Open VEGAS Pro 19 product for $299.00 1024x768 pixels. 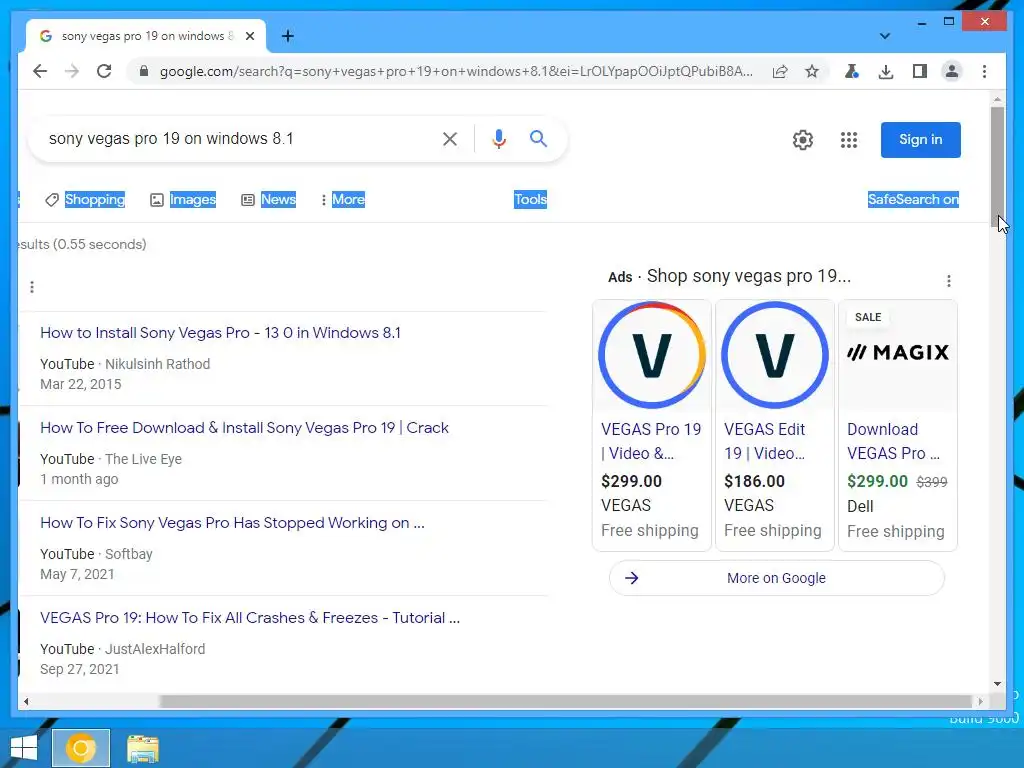(x=652, y=425)
